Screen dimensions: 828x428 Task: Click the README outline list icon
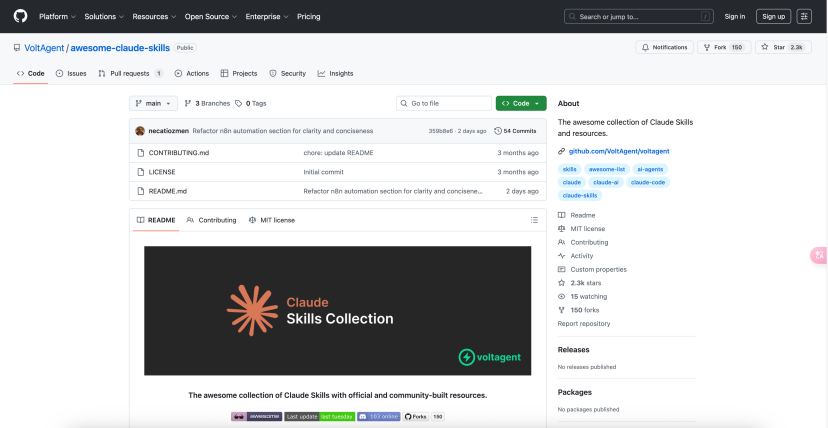[535, 220]
